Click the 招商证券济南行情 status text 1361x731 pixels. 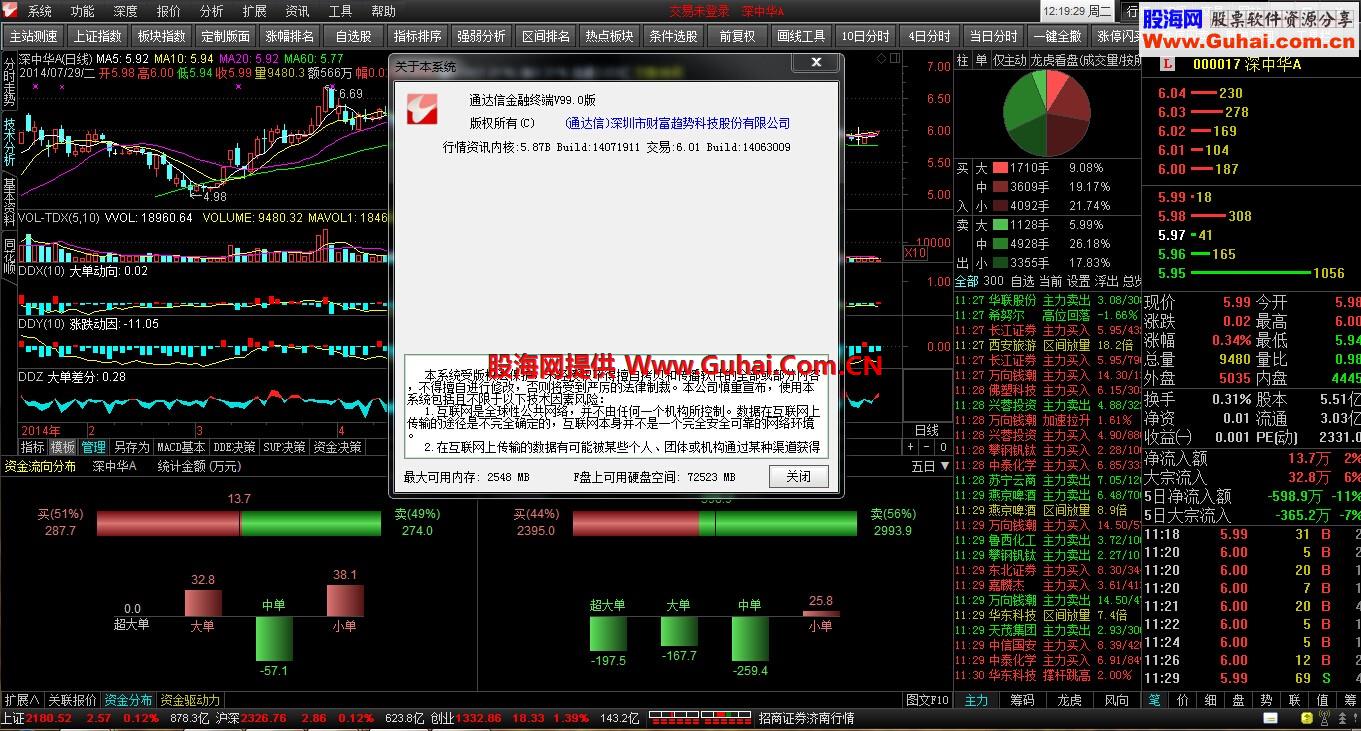point(806,718)
